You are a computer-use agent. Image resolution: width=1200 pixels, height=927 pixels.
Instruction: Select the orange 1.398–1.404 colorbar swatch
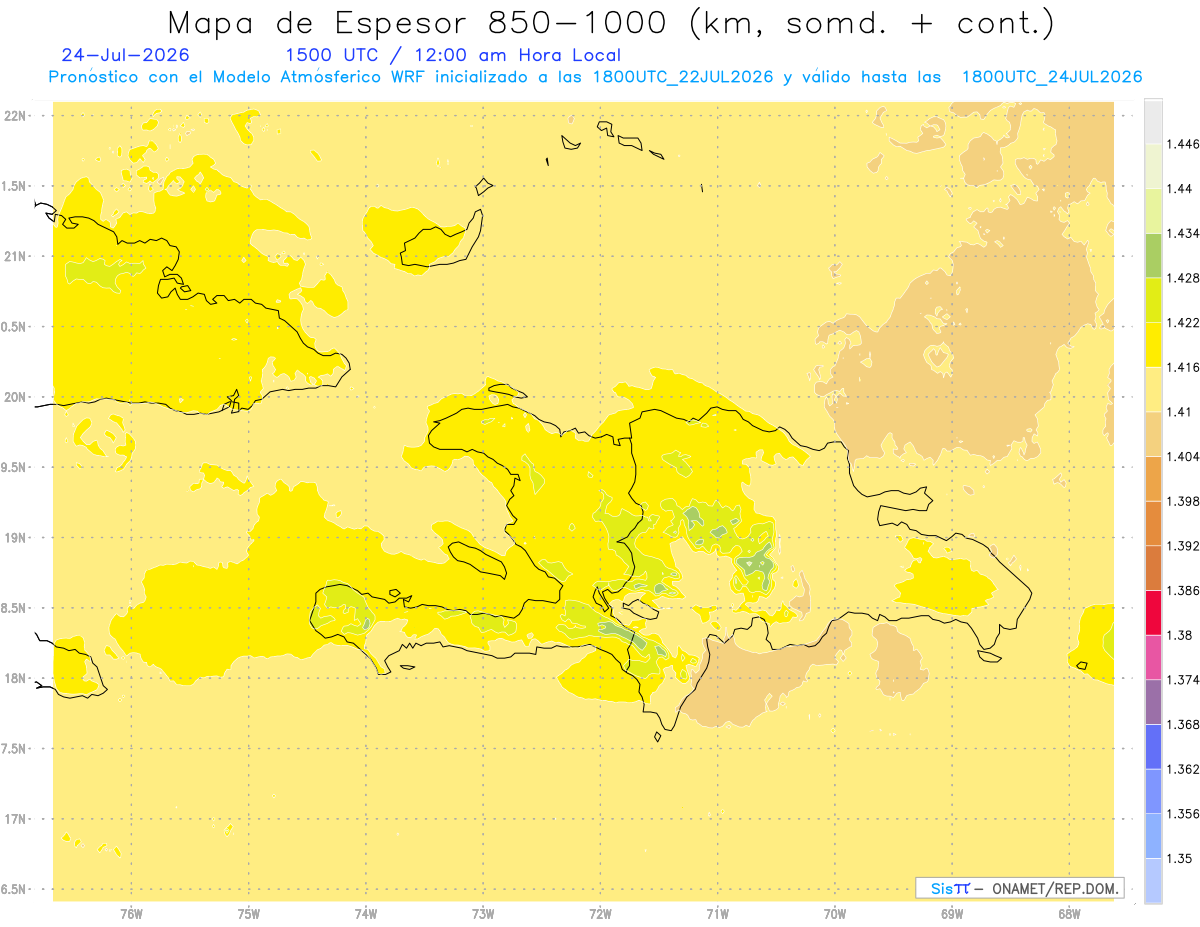coord(1153,479)
